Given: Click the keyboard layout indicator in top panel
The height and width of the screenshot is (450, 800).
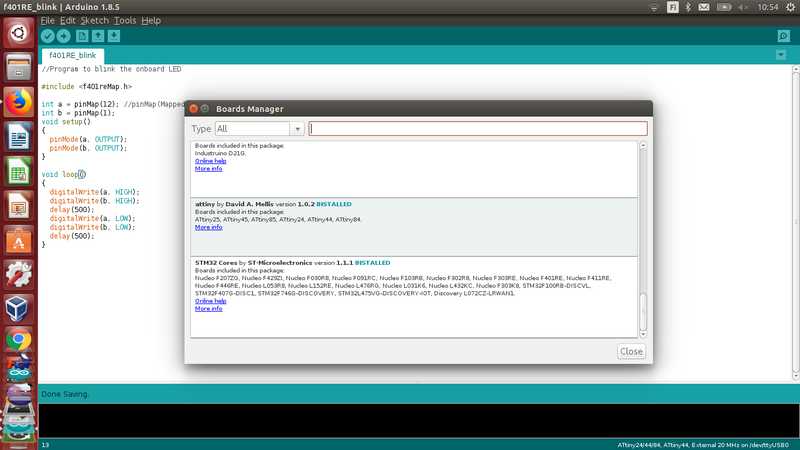Looking at the screenshot, I should [x=672, y=7].
